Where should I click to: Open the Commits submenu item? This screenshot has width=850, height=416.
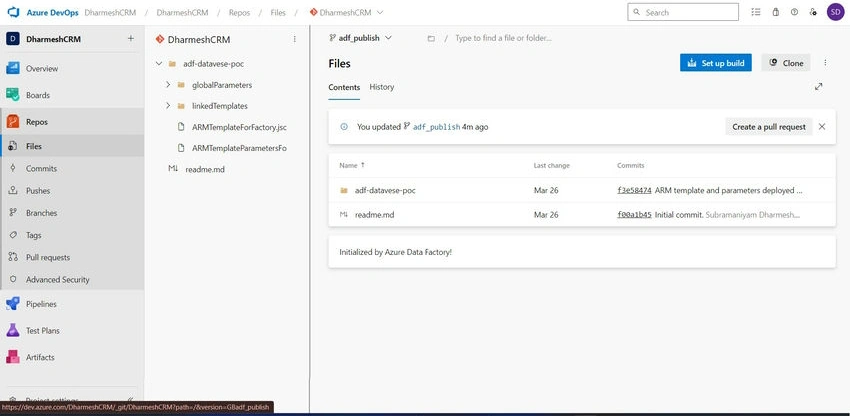click(x=72, y=168)
